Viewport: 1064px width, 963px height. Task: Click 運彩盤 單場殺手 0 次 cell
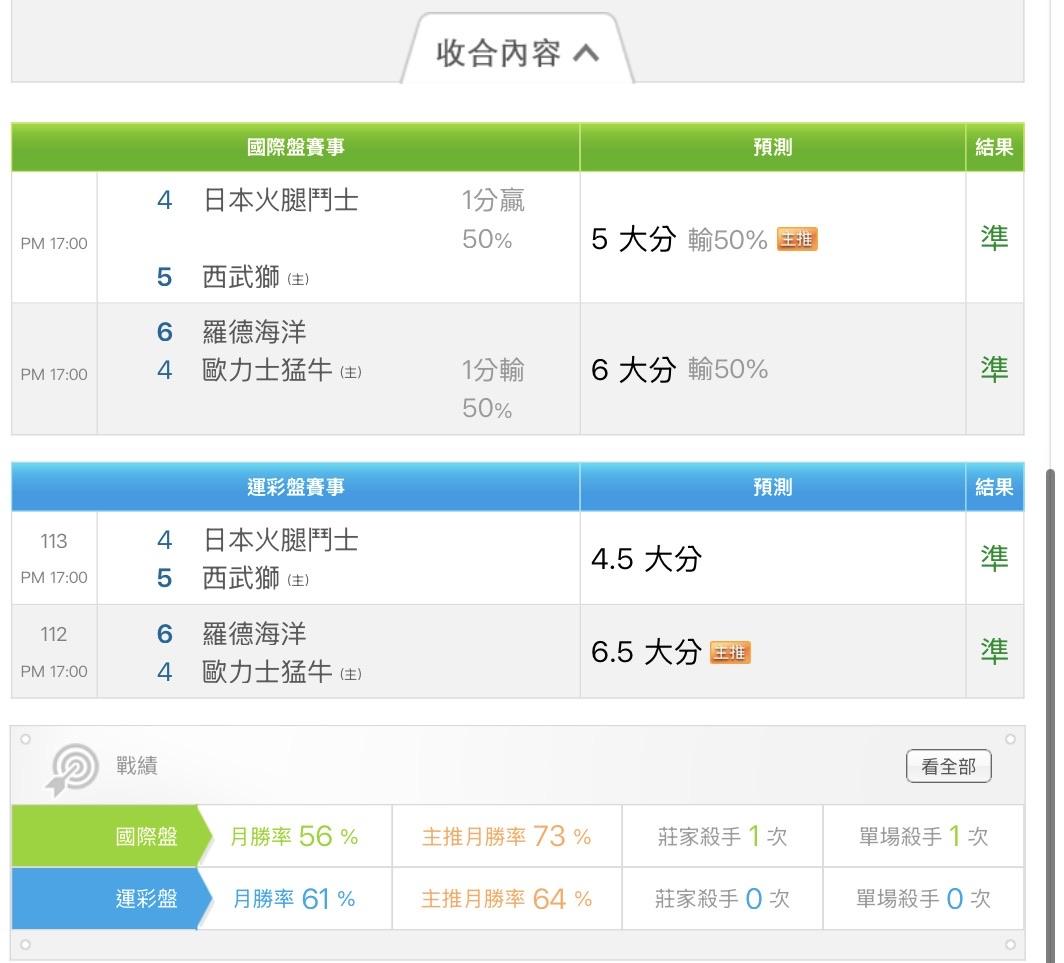[x=923, y=899]
